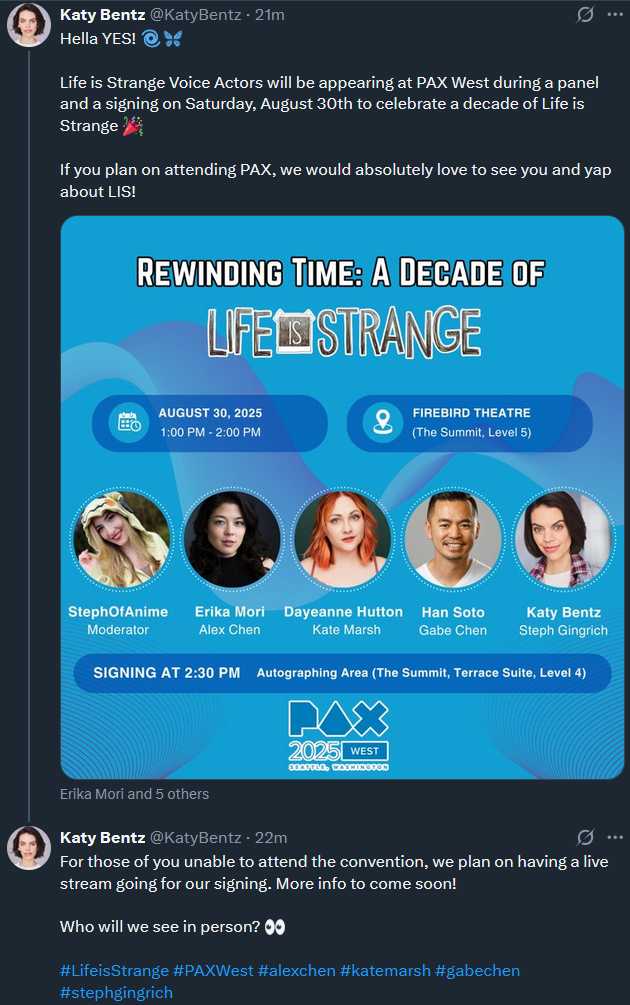Open the #LifeisStrange hashtag
This screenshot has height=1005, width=630.
point(114,970)
